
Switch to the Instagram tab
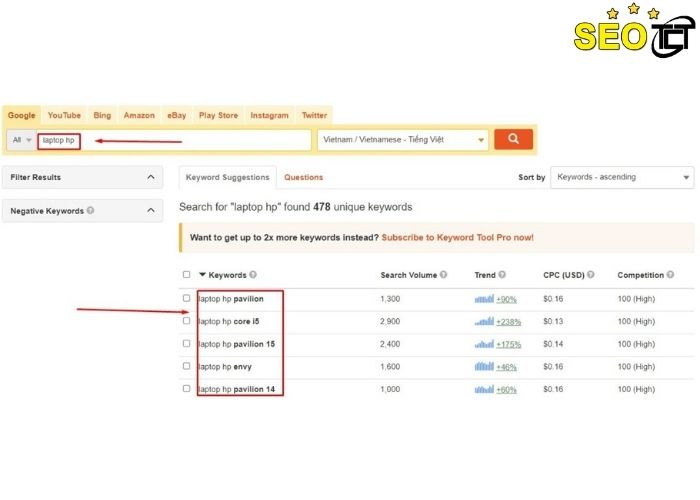269,115
